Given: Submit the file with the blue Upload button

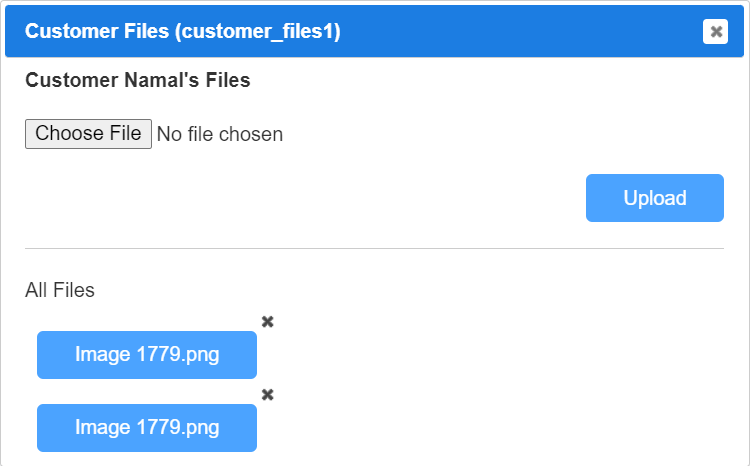Looking at the screenshot, I should tap(654, 198).
